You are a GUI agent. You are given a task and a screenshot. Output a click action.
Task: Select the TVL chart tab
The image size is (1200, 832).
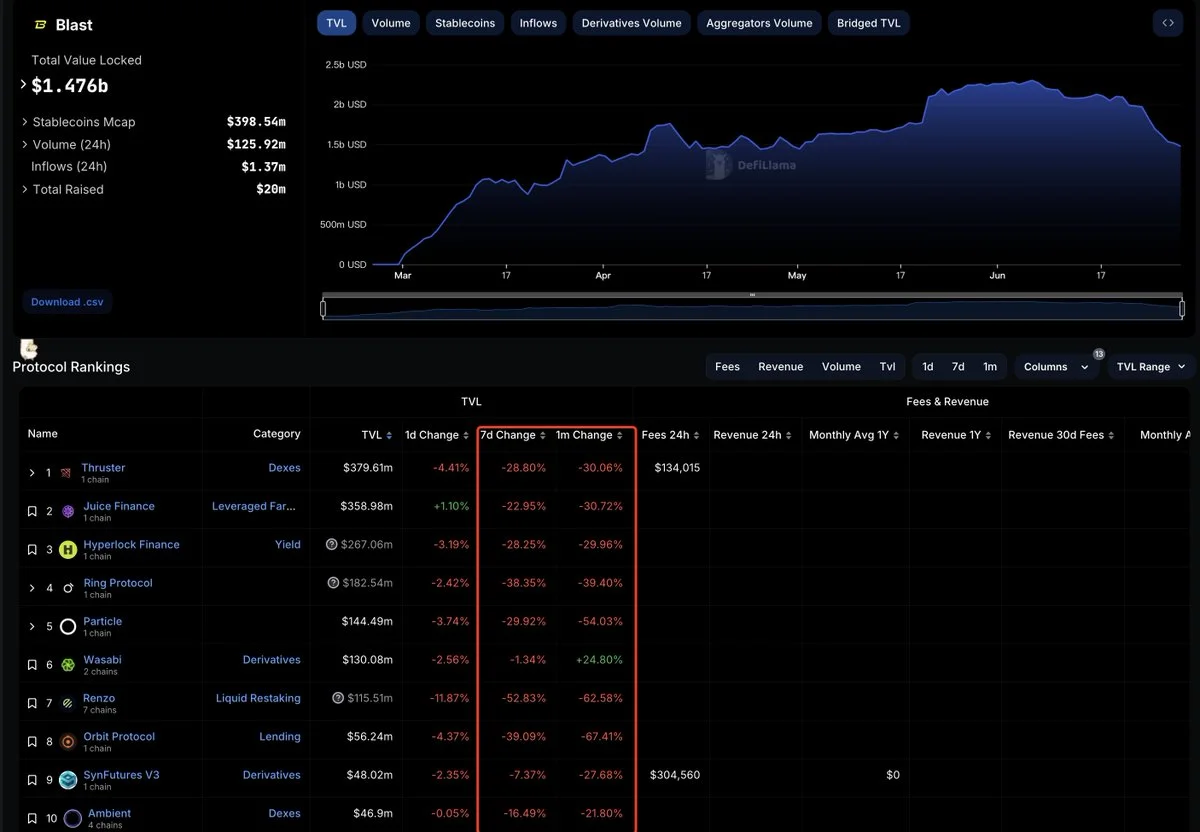click(x=337, y=23)
